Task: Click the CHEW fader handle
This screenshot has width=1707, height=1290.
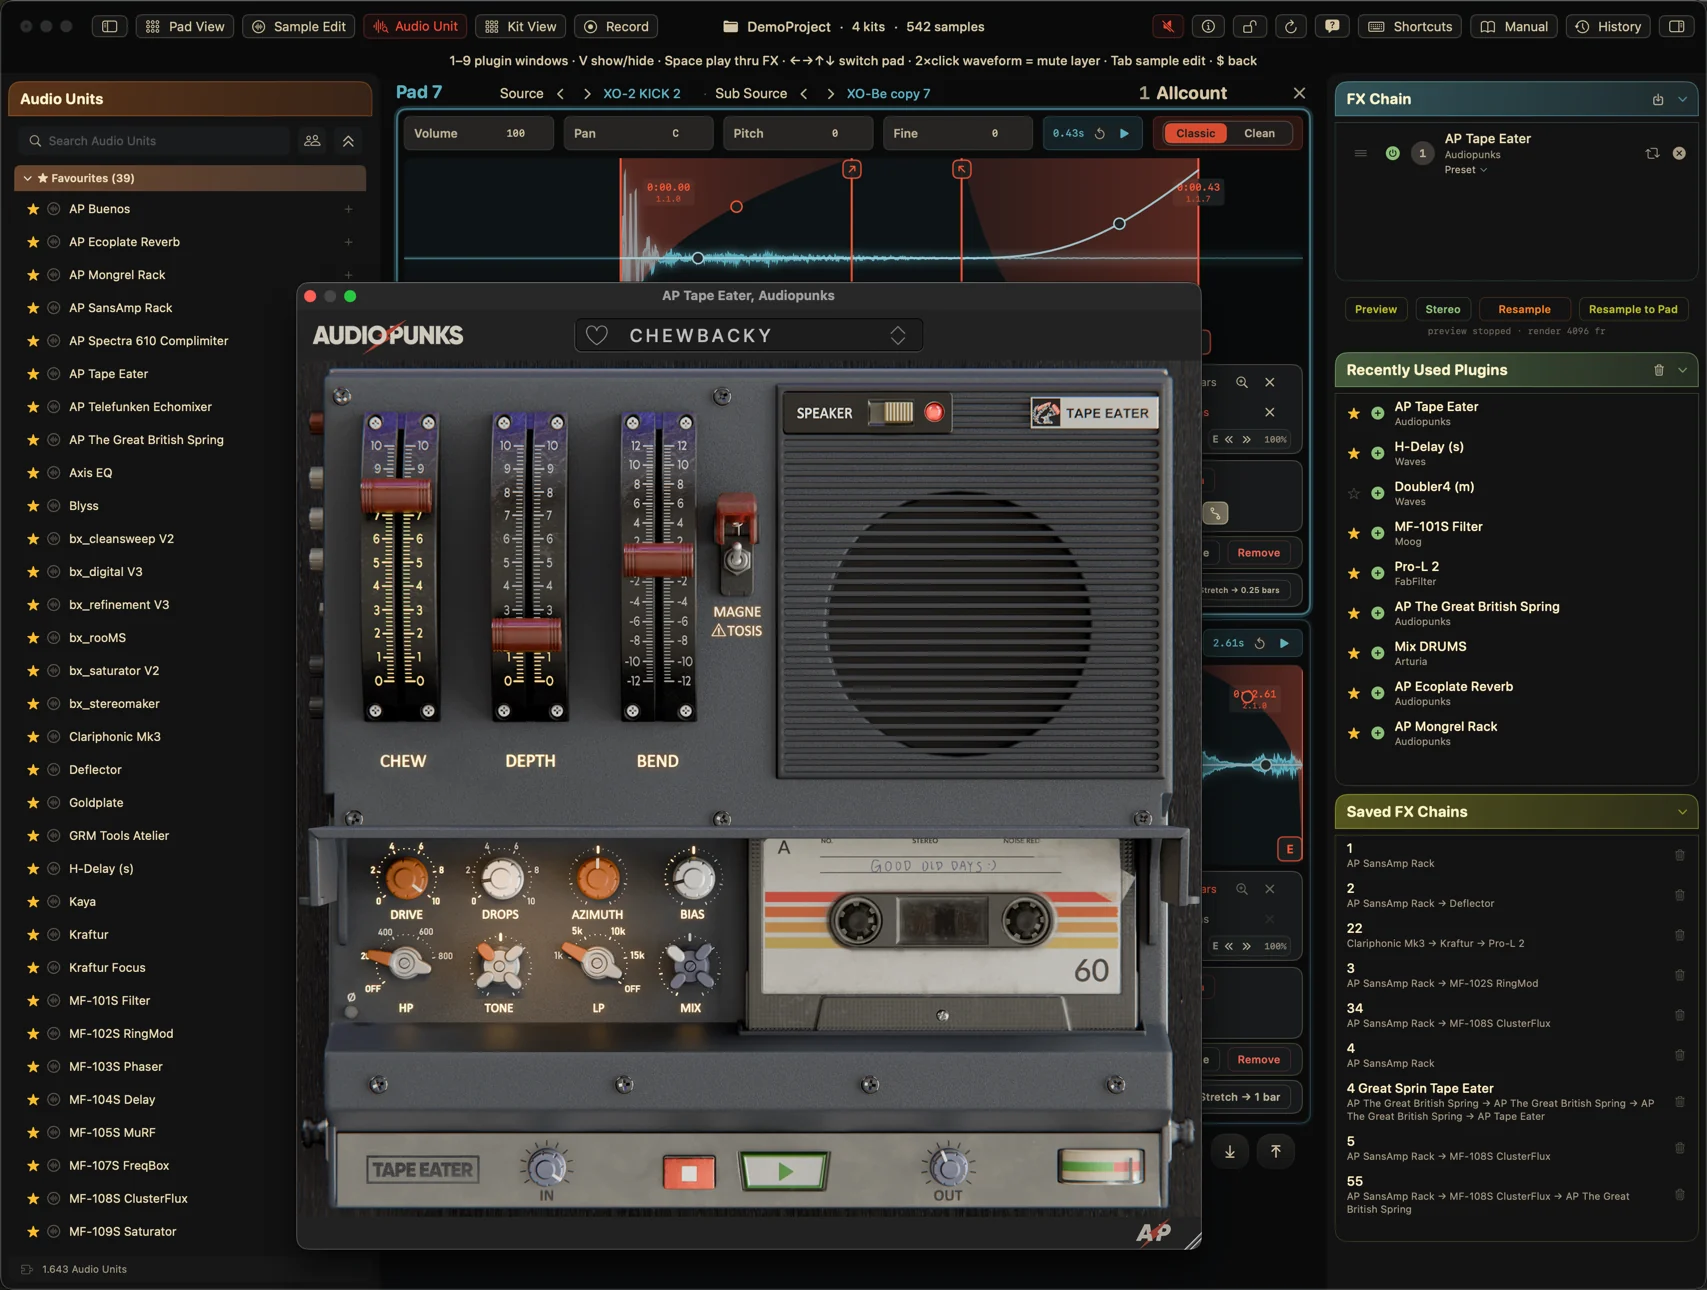Action: [x=397, y=496]
